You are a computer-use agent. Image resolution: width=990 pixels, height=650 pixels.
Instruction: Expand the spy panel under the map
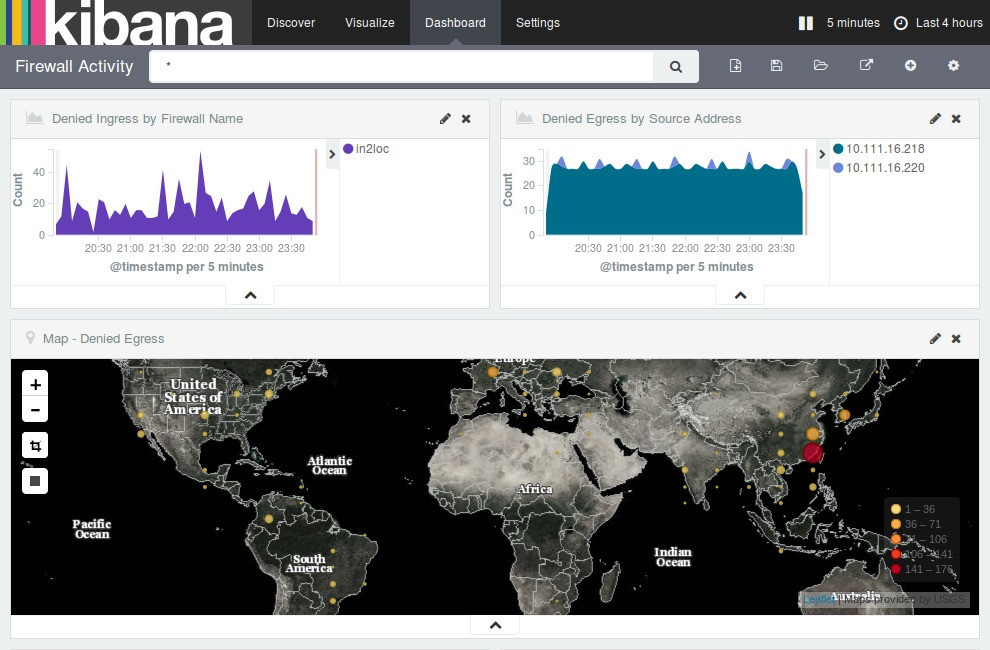coord(495,625)
